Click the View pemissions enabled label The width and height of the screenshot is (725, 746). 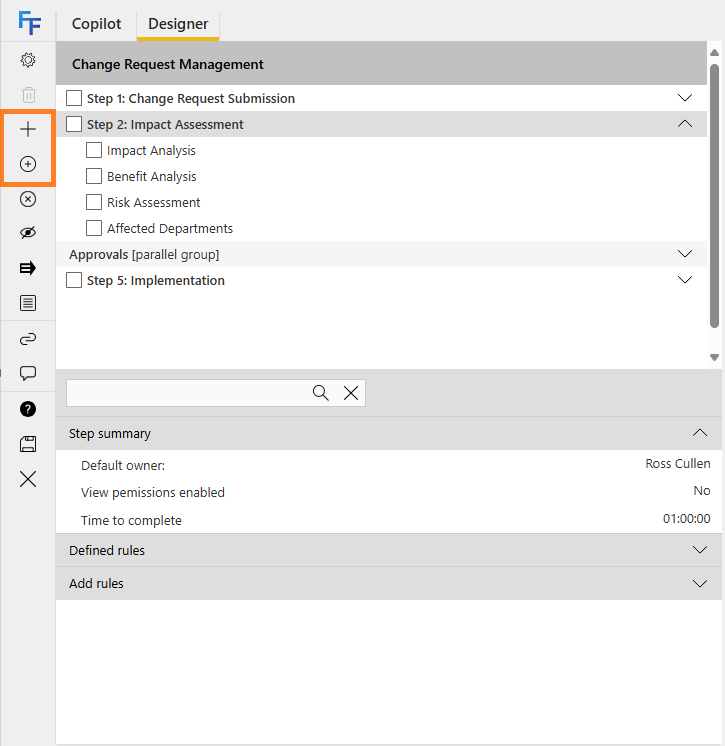point(153,492)
